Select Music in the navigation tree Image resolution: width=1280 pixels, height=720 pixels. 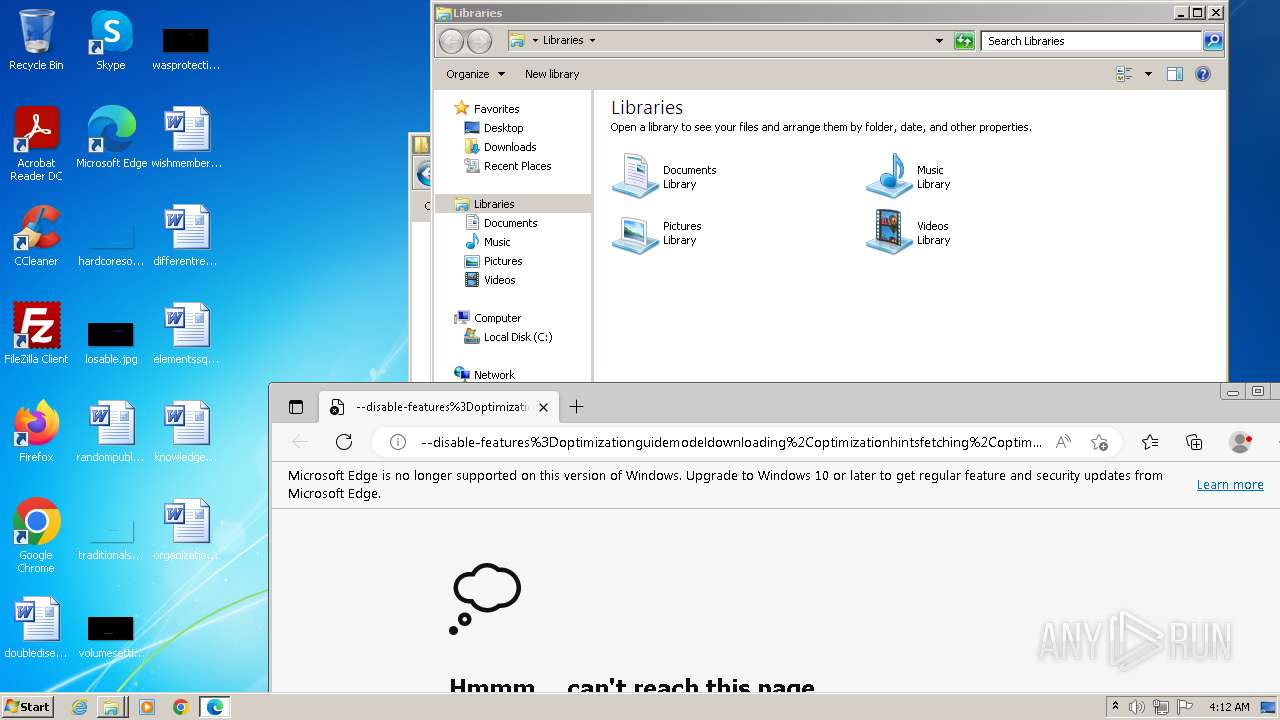(x=488, y=242)
